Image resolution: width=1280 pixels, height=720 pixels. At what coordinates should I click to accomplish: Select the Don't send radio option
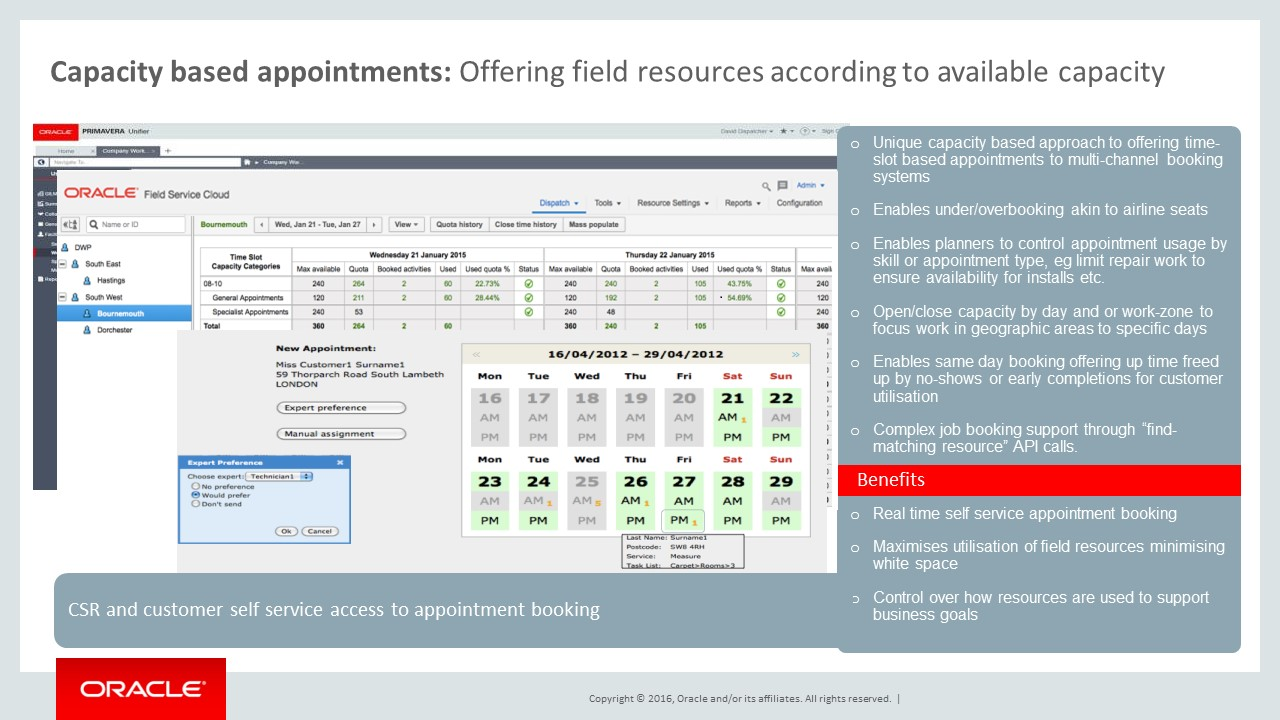[195, 504]
